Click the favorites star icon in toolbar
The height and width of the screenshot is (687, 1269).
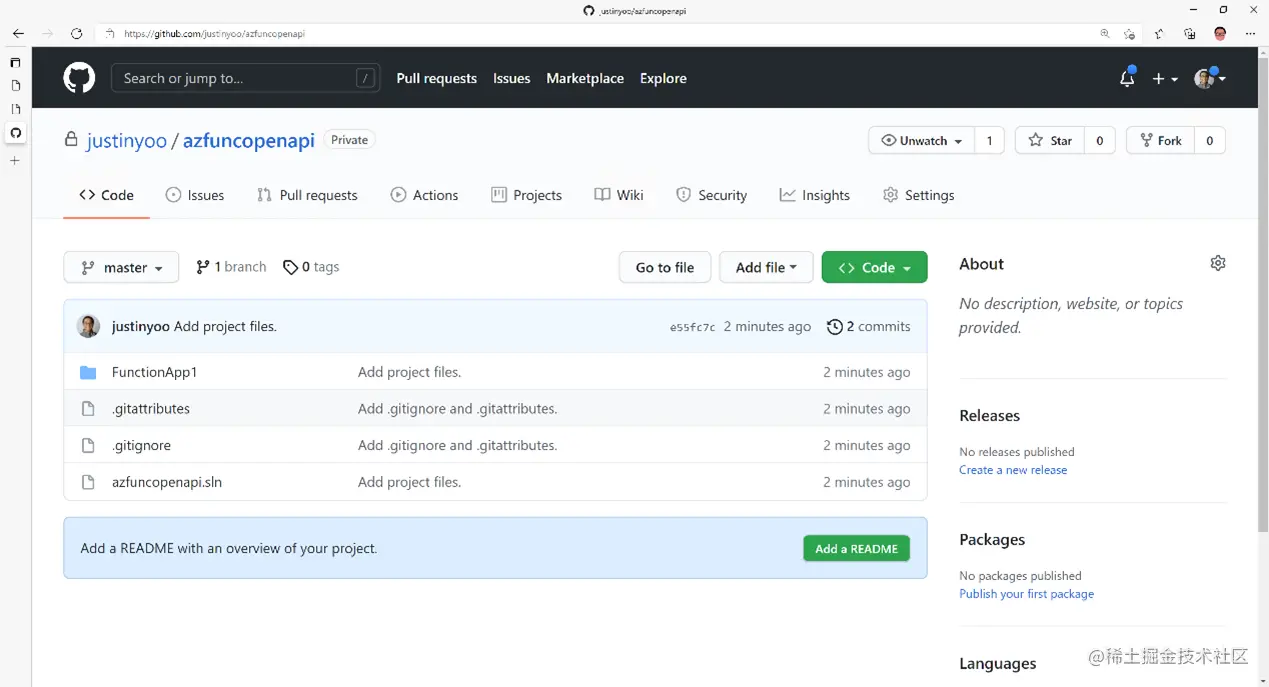(x=1159, y=33)
